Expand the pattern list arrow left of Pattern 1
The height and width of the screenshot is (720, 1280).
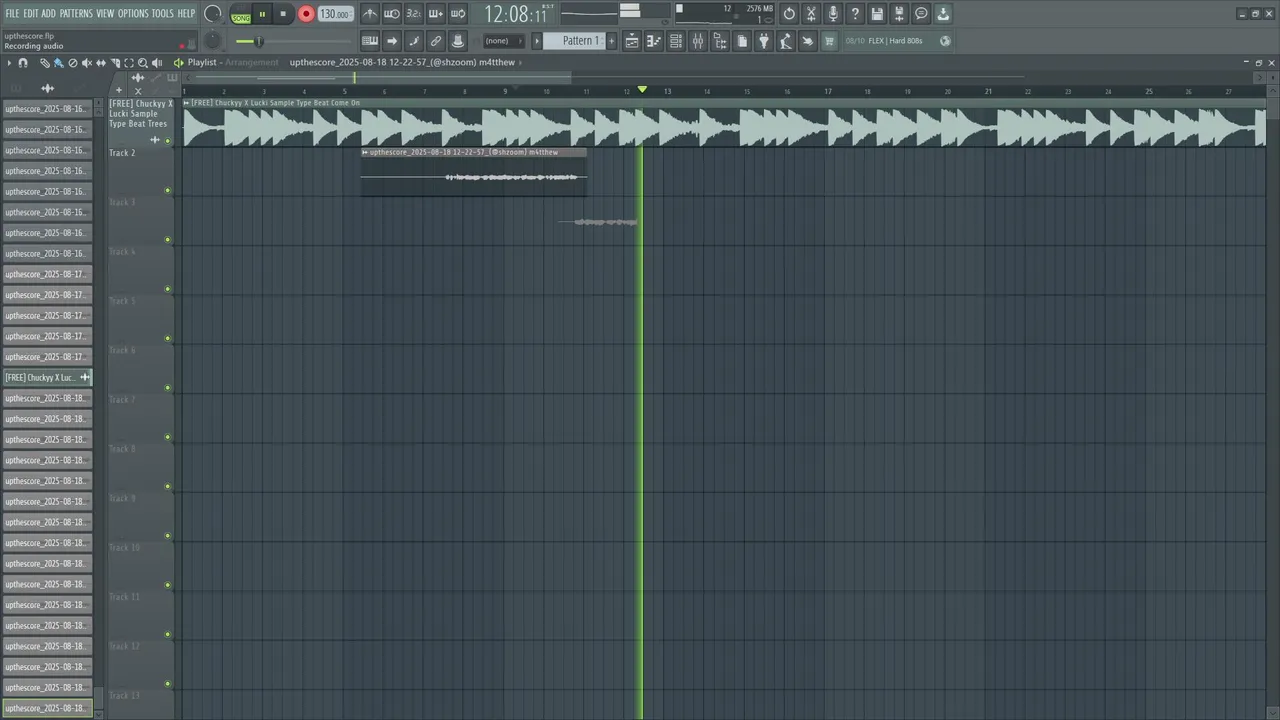tap(537, 41)
